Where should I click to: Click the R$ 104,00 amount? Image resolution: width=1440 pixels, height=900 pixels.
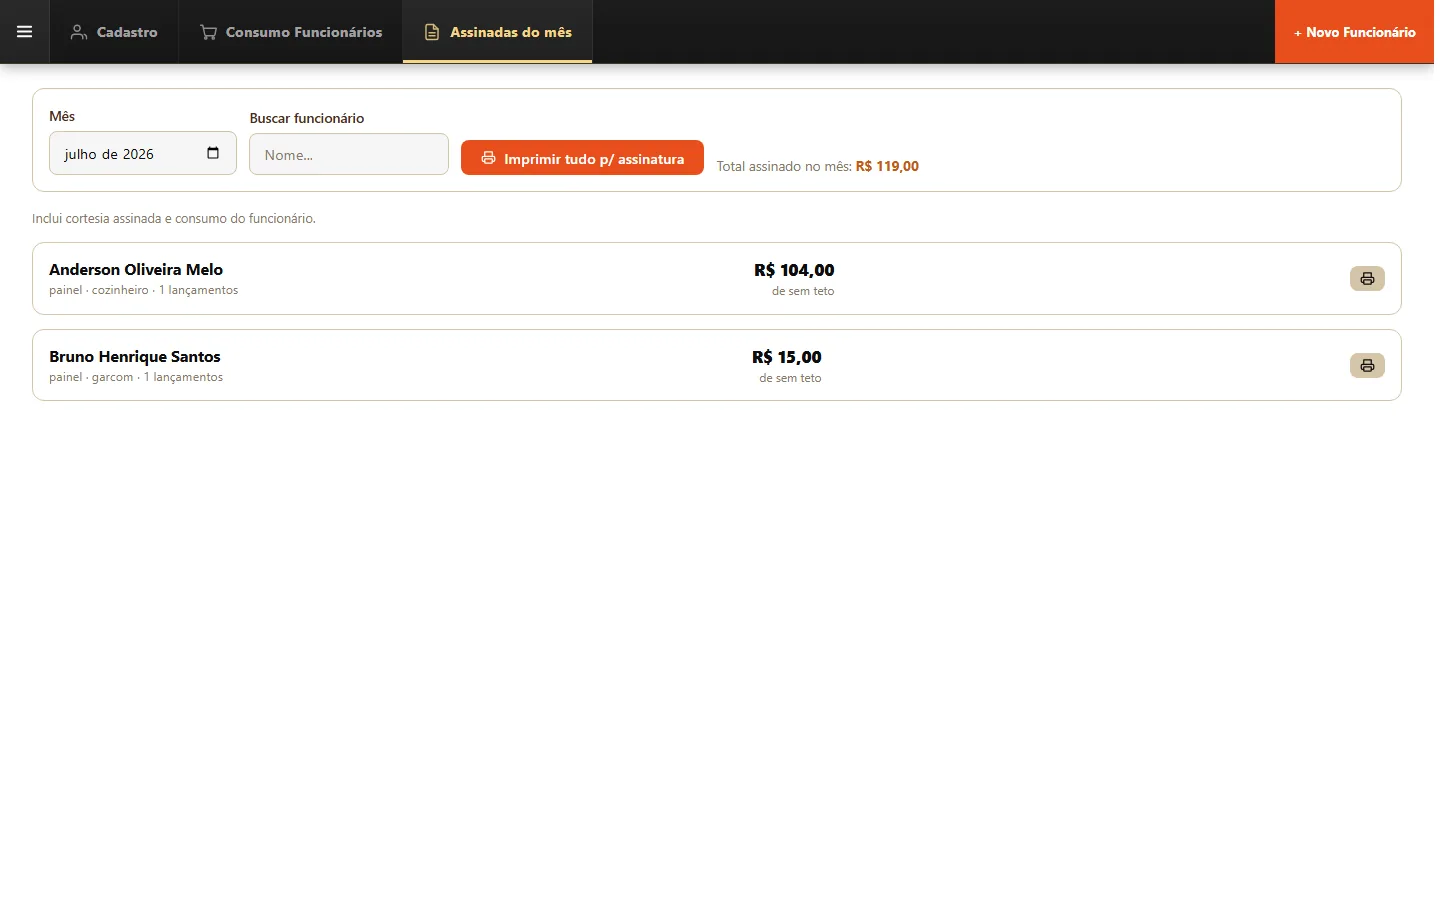click(x=794, y=270)
